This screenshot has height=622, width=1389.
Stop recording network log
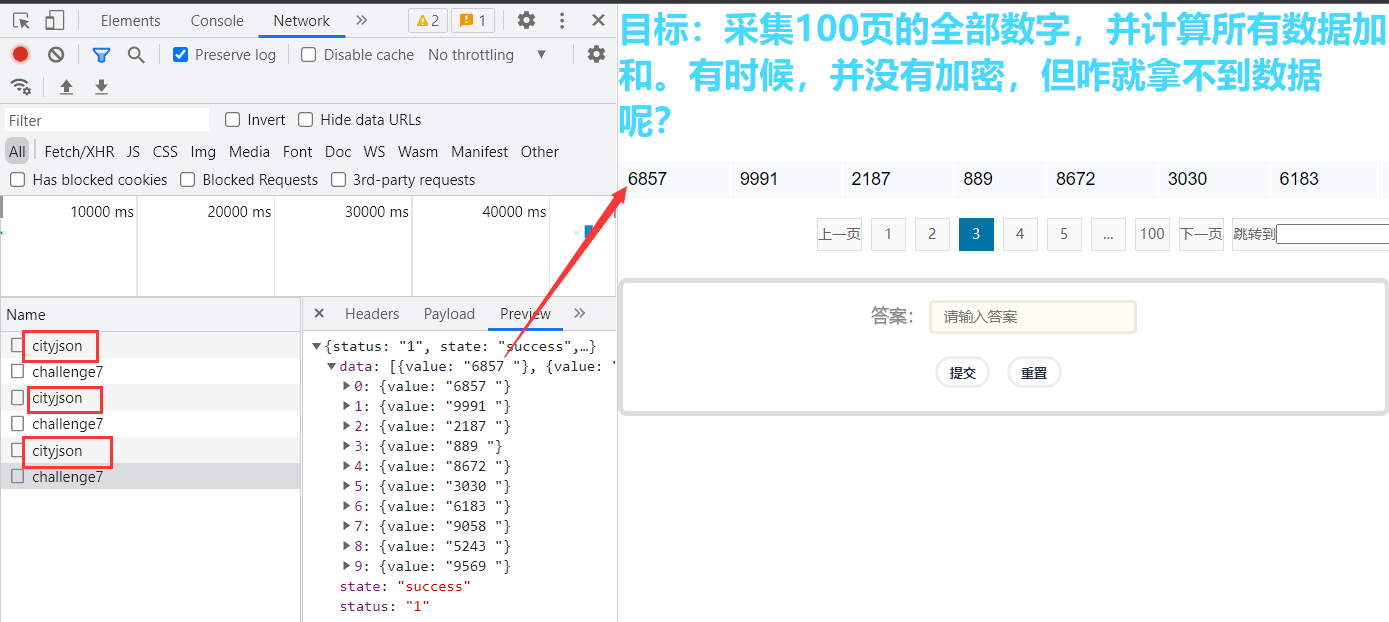pyautogui.click(x=20, y=55)
